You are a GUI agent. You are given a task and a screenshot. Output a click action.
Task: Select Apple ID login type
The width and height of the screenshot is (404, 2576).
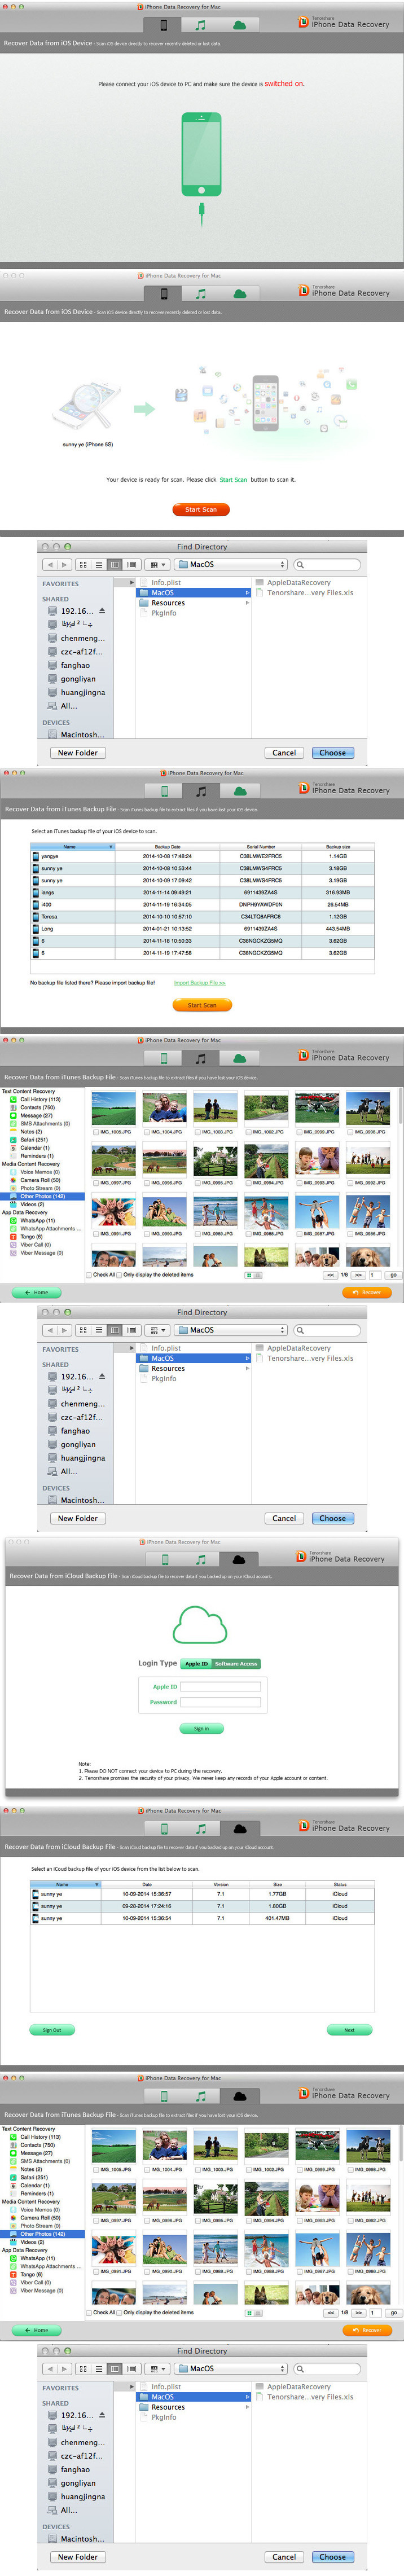tap(196, 1664)
